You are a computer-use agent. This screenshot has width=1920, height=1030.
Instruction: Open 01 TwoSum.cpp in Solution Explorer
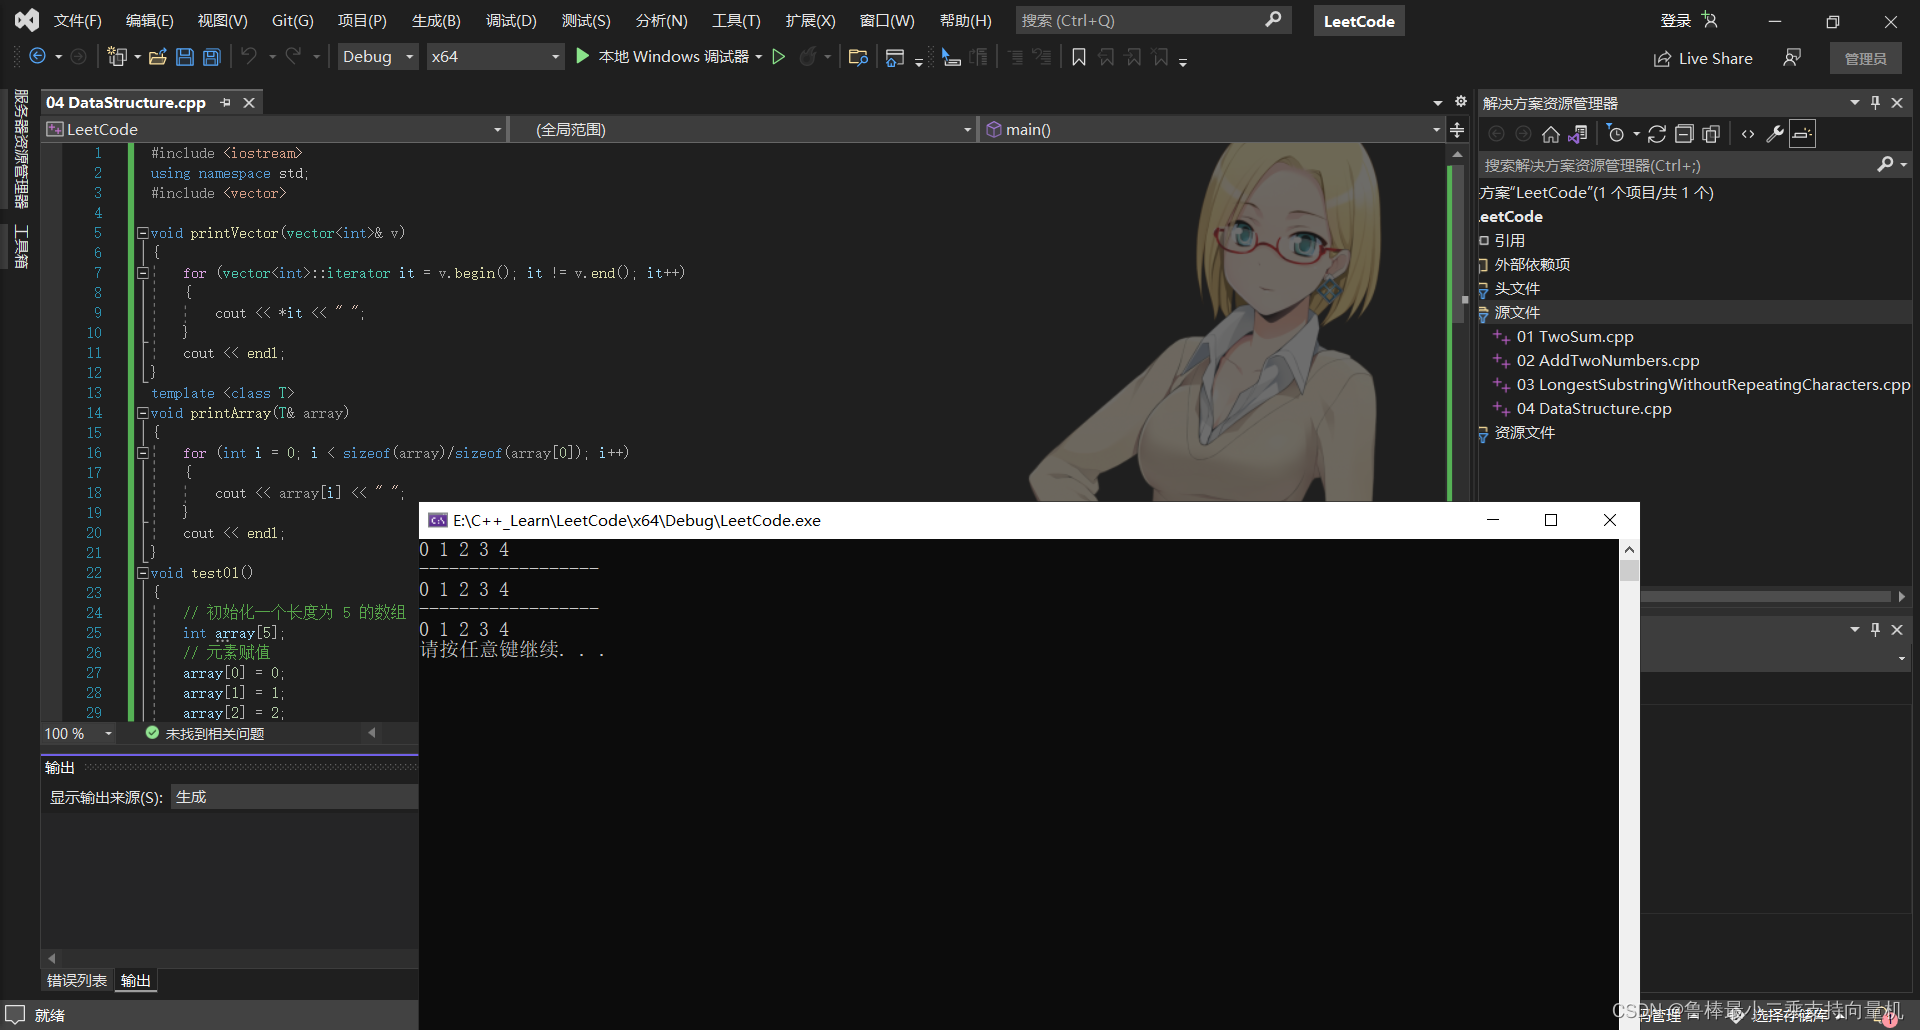tap(1574, 337)
